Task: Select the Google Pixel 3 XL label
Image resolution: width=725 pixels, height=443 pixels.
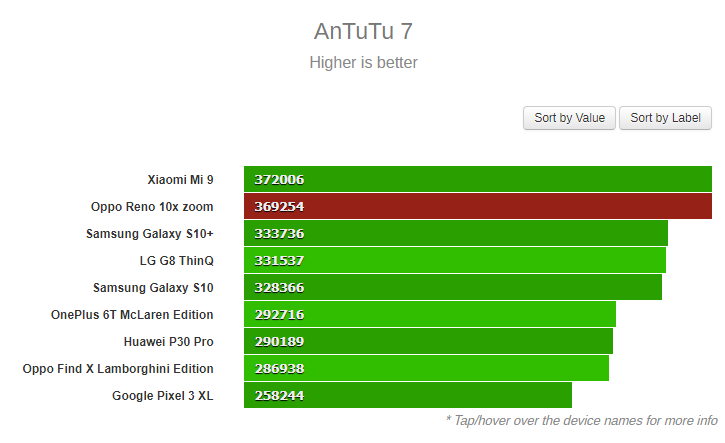Action: click(162, 396)
